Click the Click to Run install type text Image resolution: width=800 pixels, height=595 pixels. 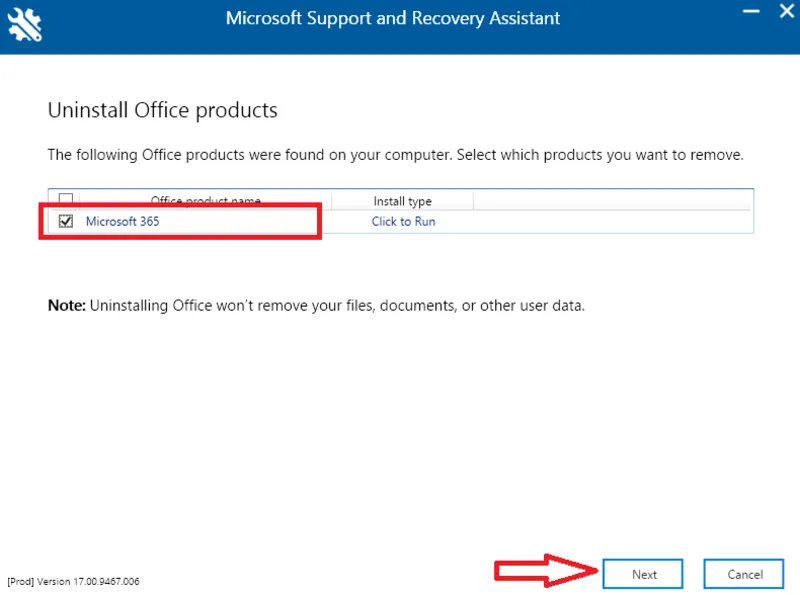pyautogui.click(x=403, y=221)
